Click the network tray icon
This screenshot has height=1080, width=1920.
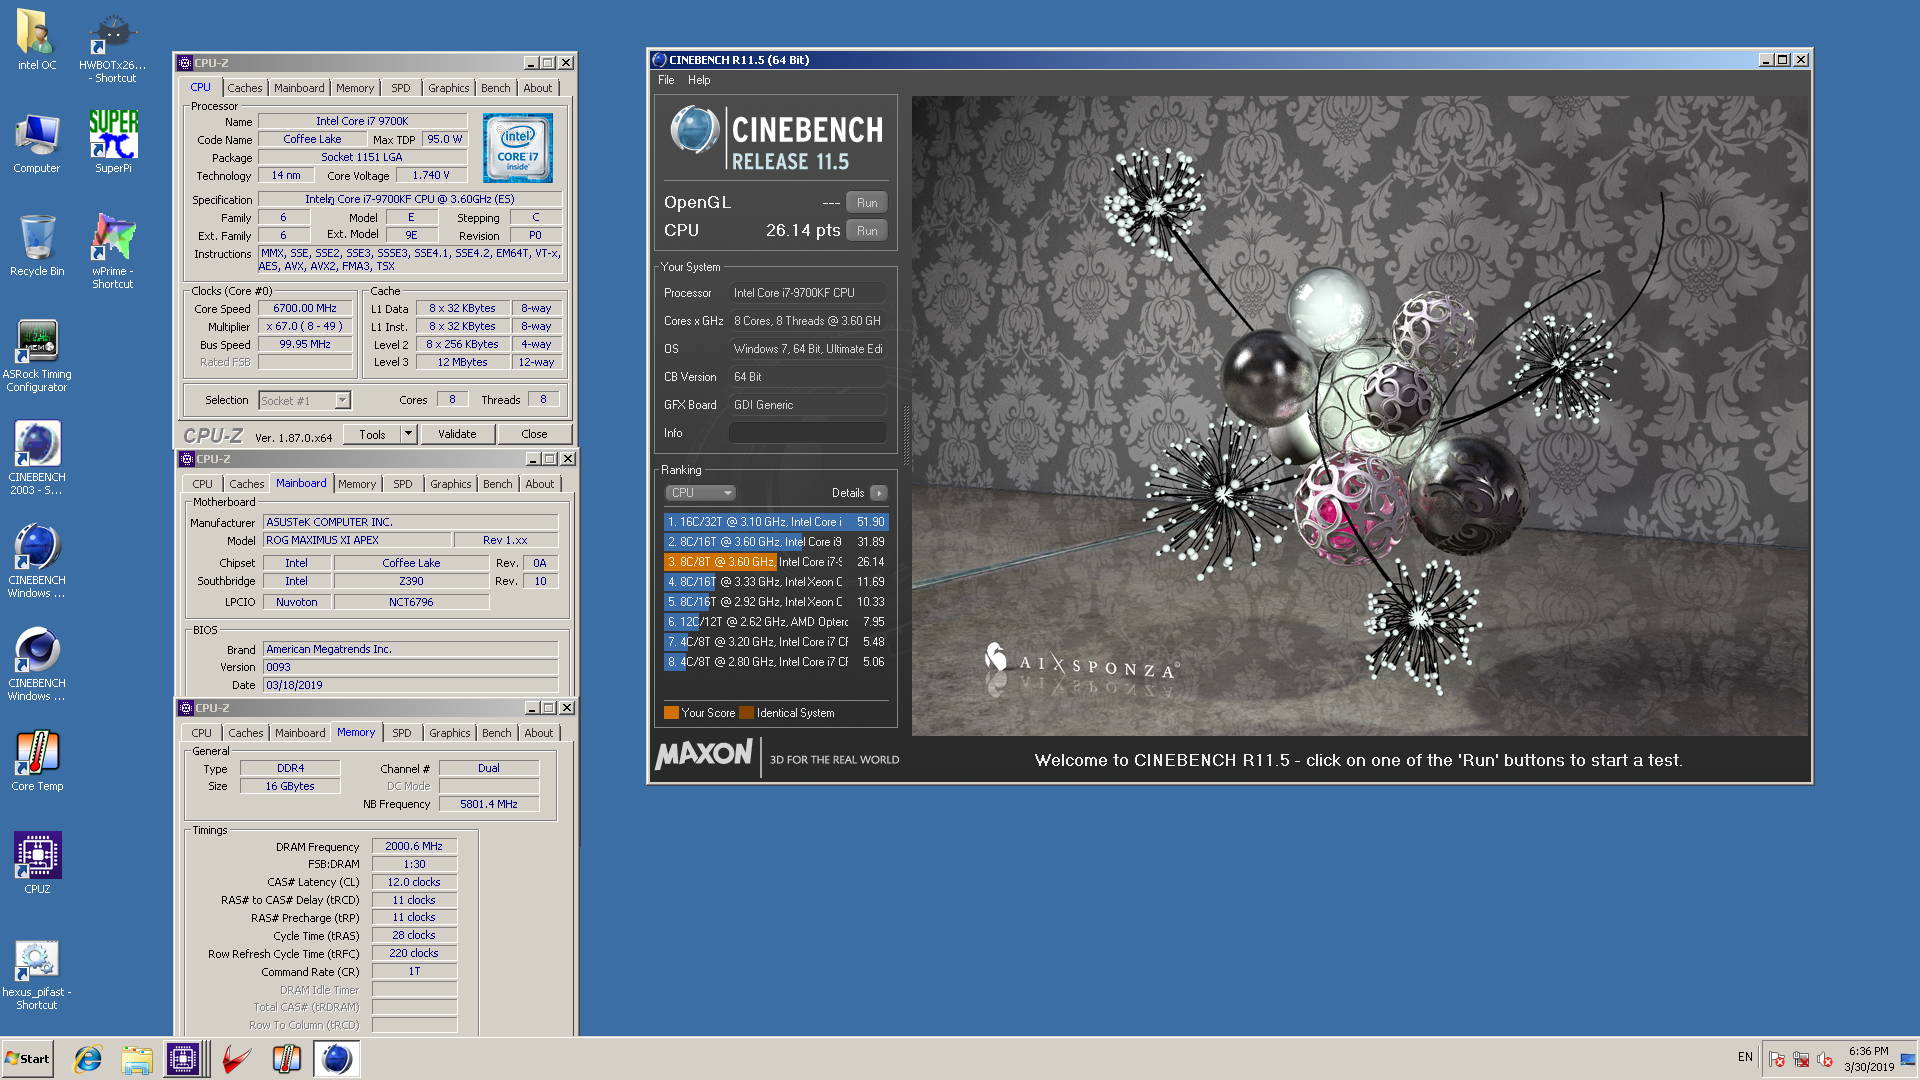tap(1801, 1059)
